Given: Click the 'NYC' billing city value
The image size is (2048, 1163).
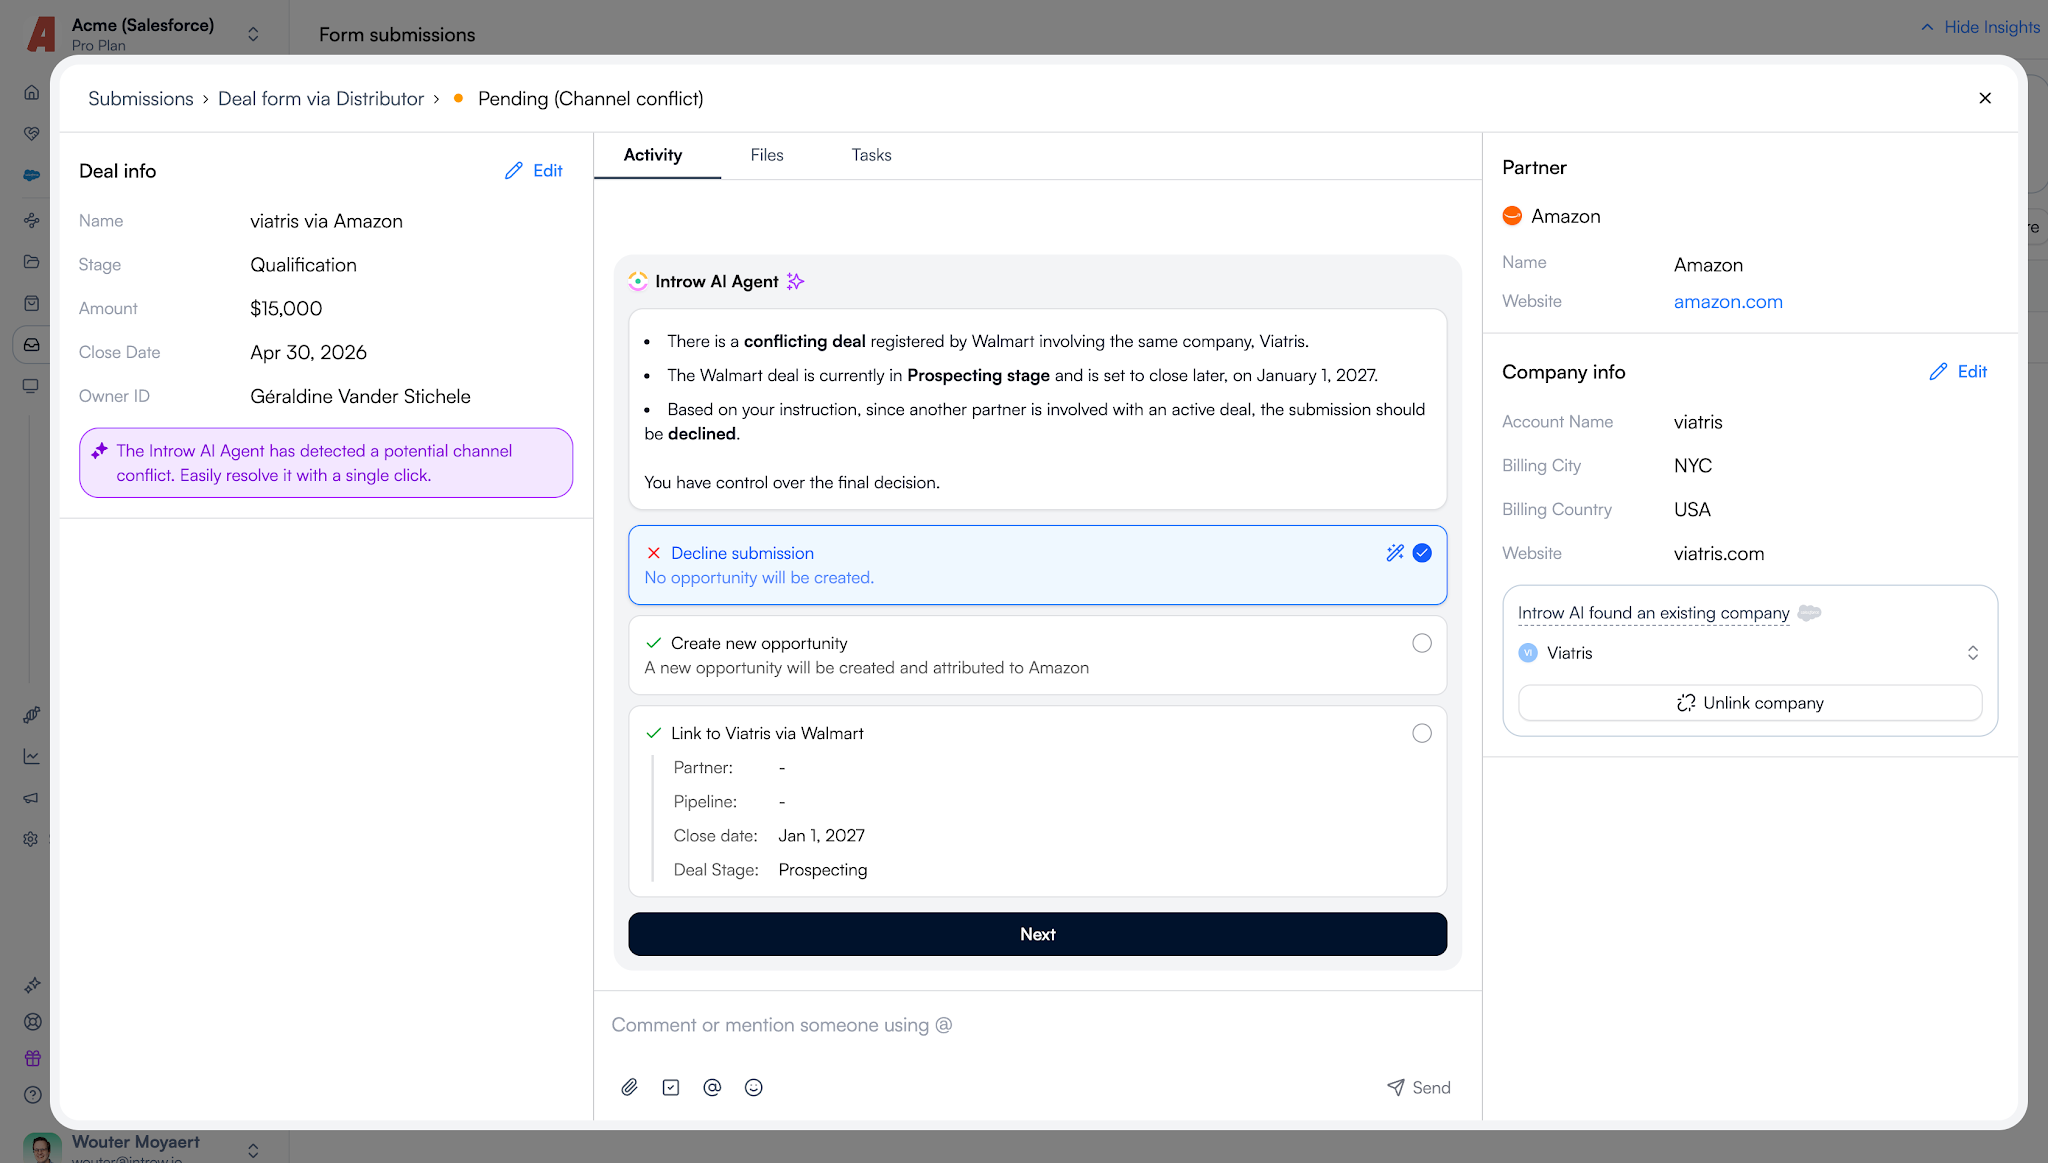Looking at the screenshot, I should [1693, 466].
